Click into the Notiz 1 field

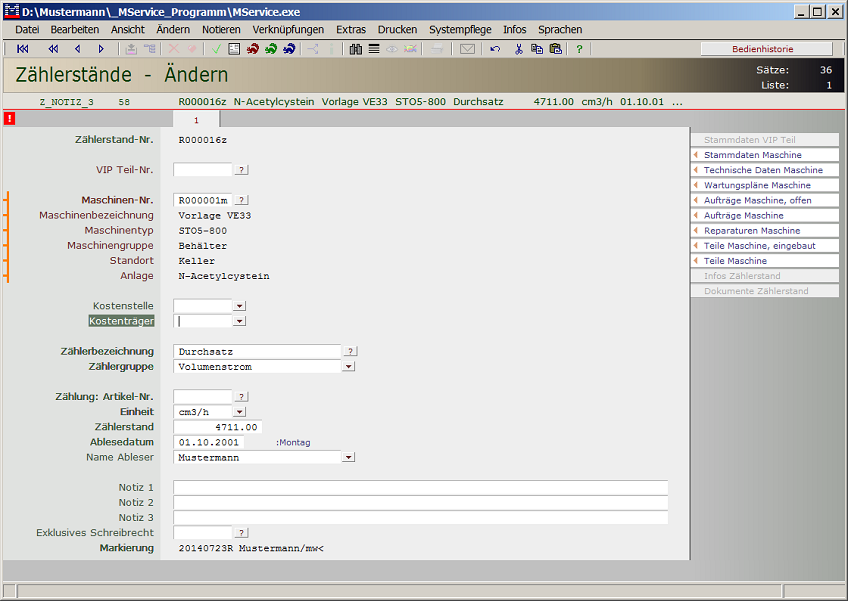(420, 487)
